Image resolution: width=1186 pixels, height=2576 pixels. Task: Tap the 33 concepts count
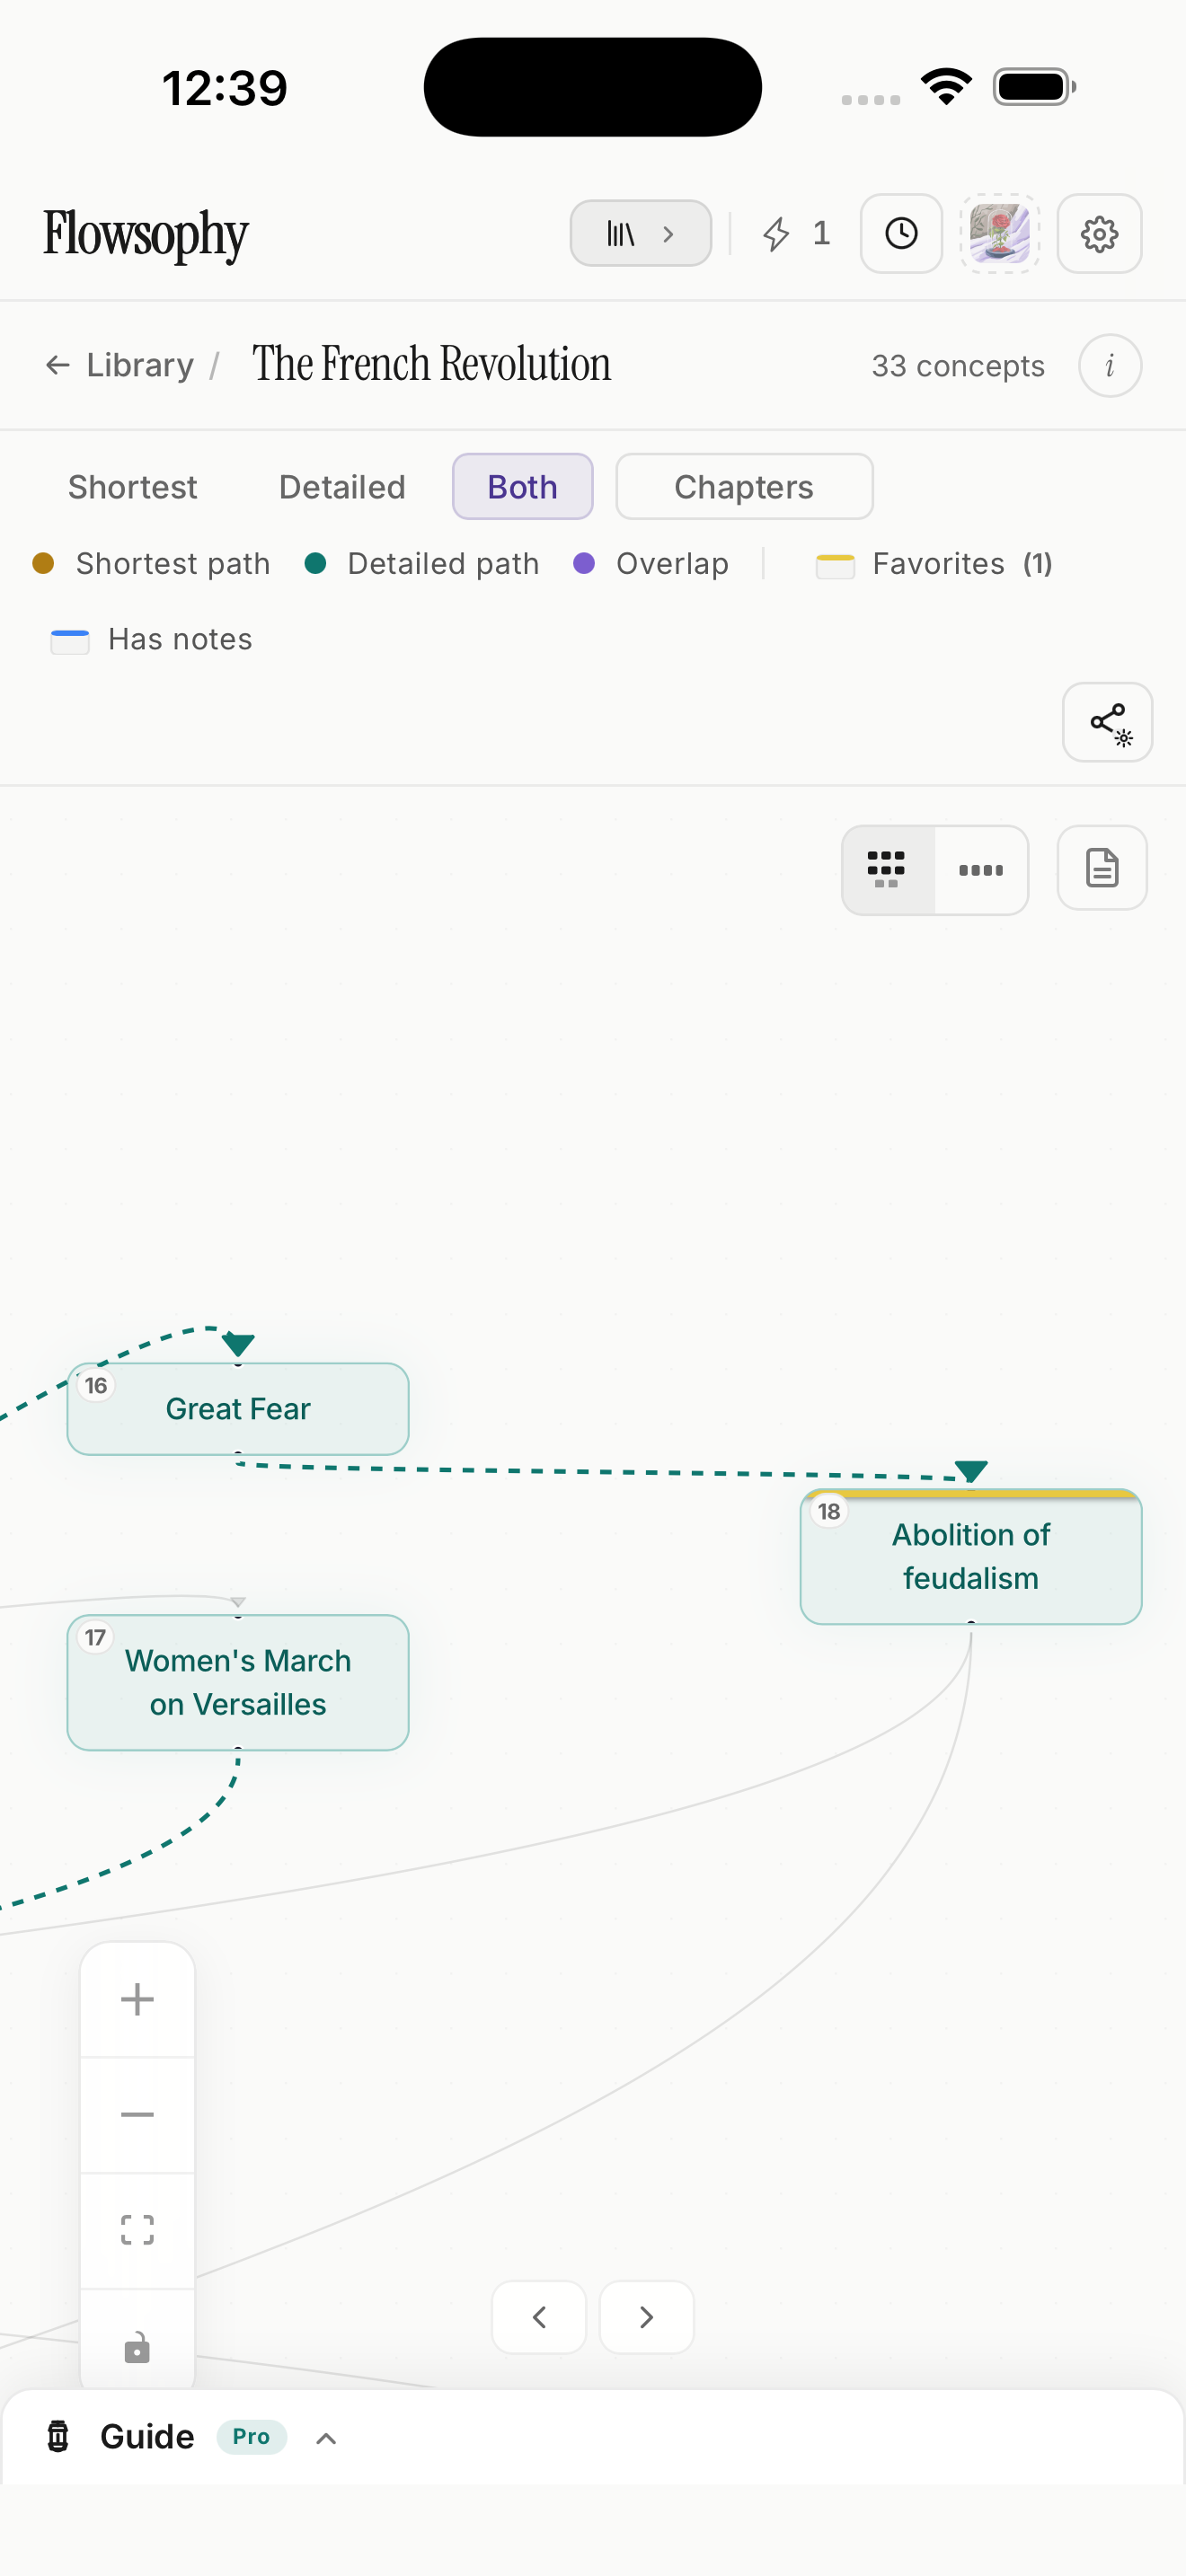[x=958, y=366]
